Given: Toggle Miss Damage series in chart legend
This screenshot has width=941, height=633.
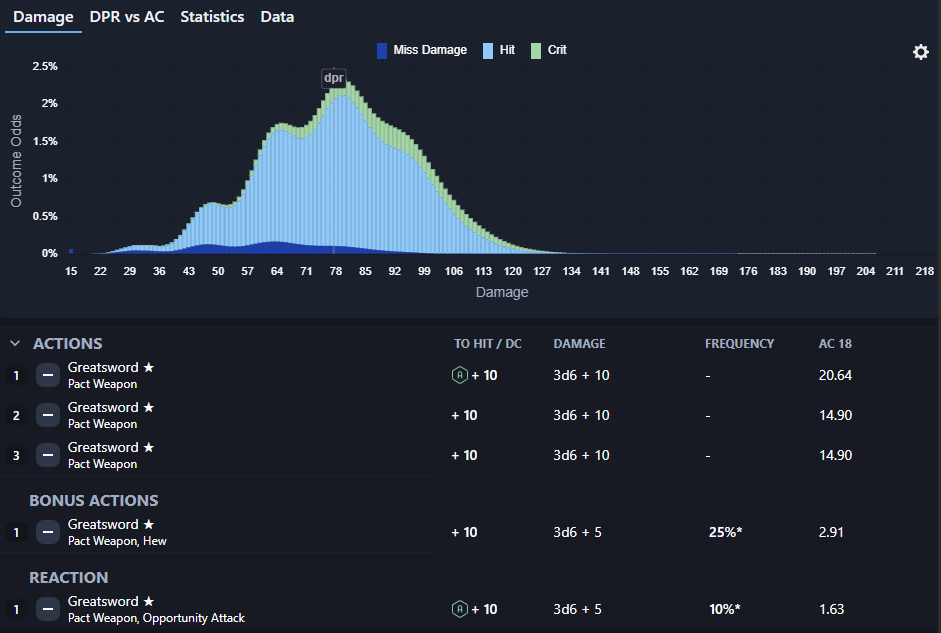Looking at the screenshot, I should pos(429,50).
